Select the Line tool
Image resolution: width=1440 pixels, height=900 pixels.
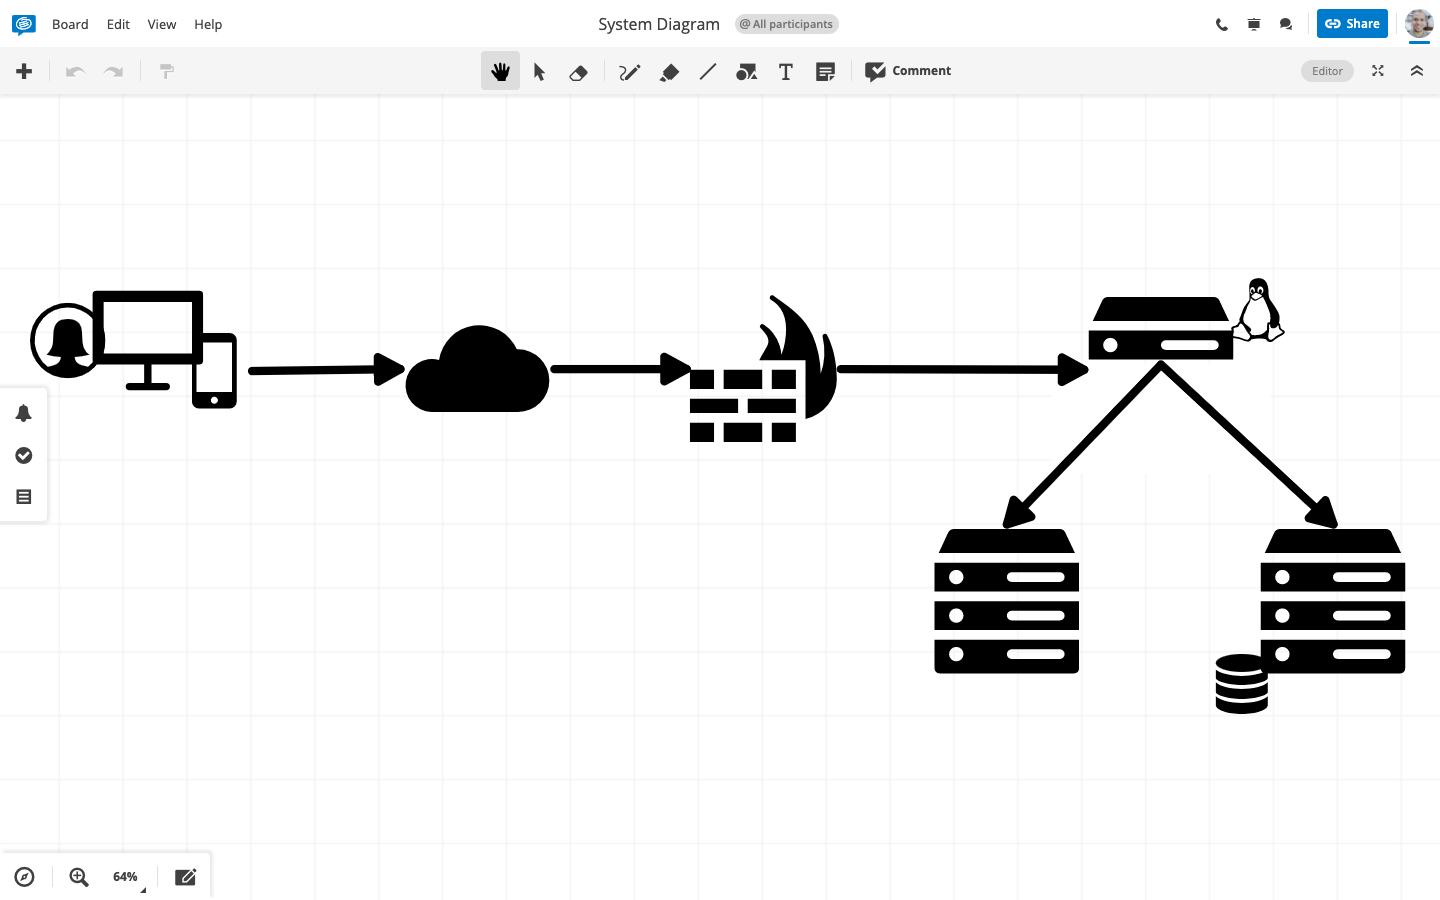point(708,71)
